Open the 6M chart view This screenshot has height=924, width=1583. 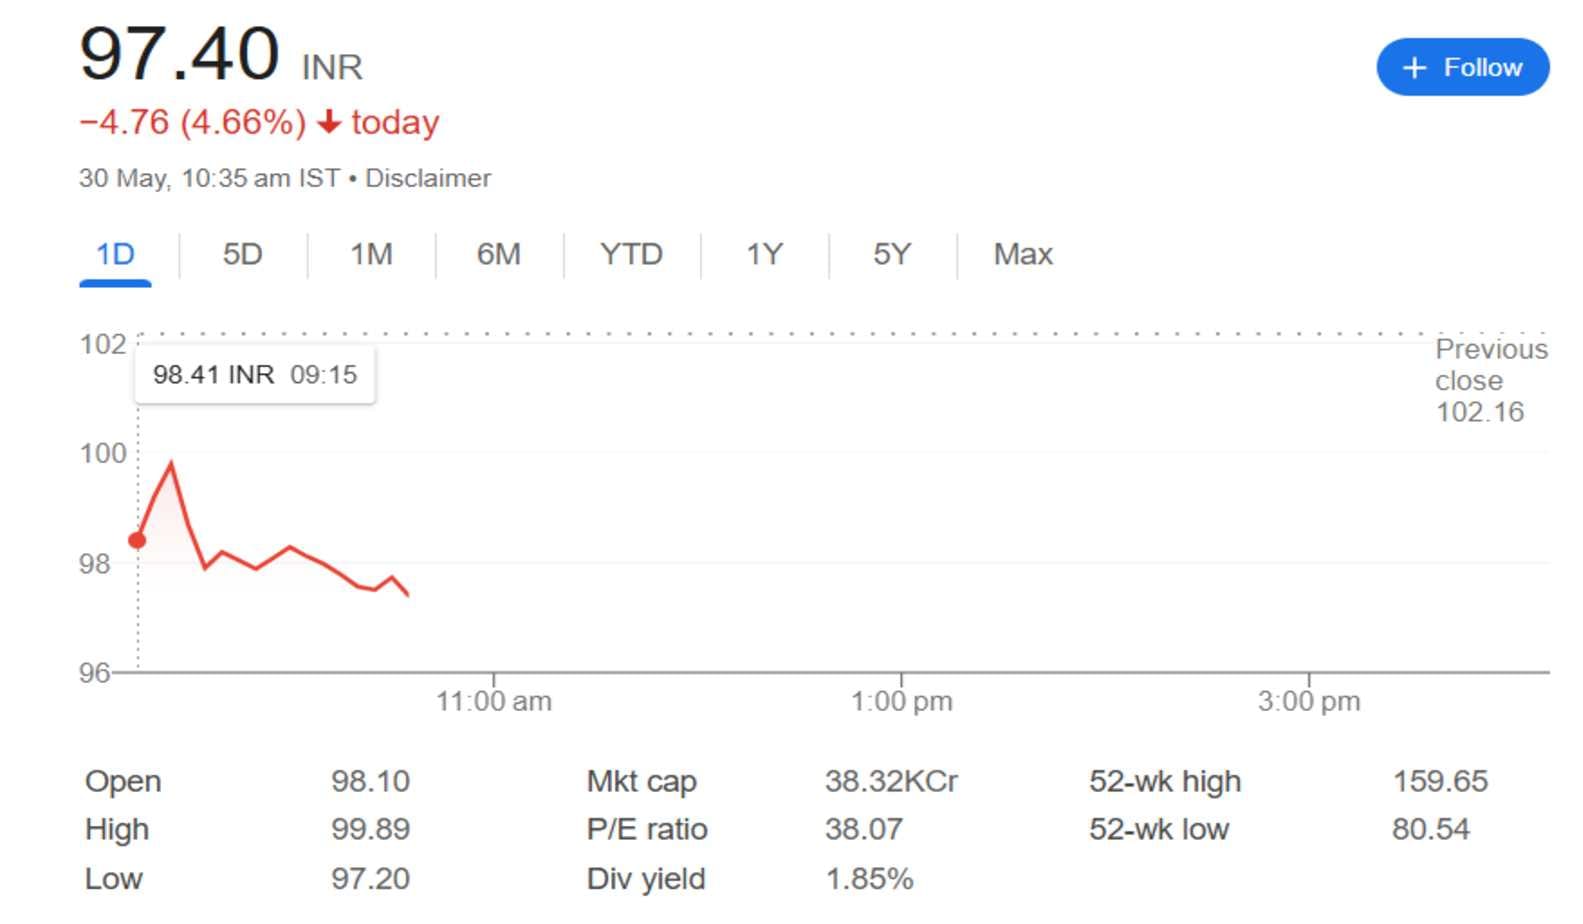497,254
